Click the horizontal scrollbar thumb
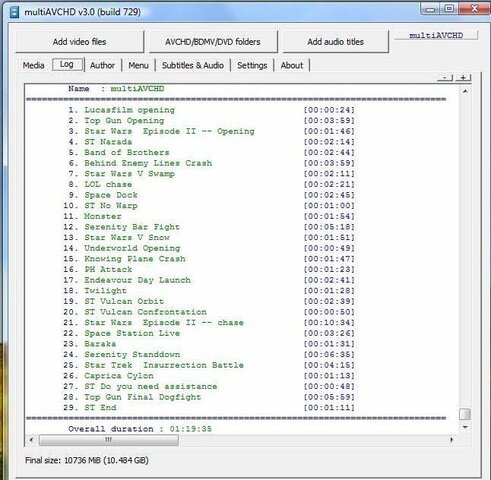This screenshot has width=491, height=480. pos(109,440)
